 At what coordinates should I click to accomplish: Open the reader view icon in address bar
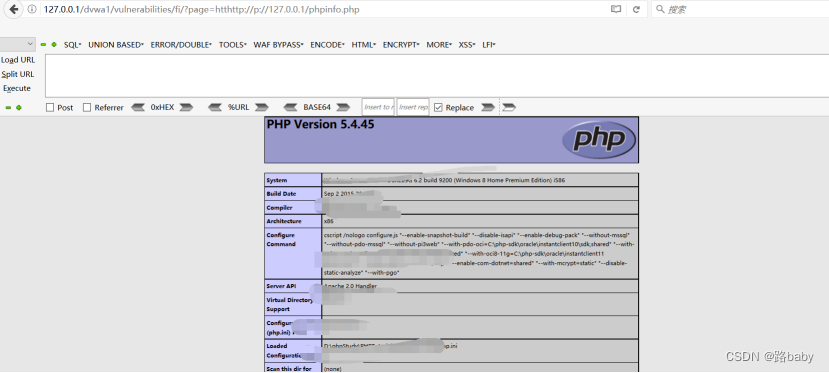[615, 10]
